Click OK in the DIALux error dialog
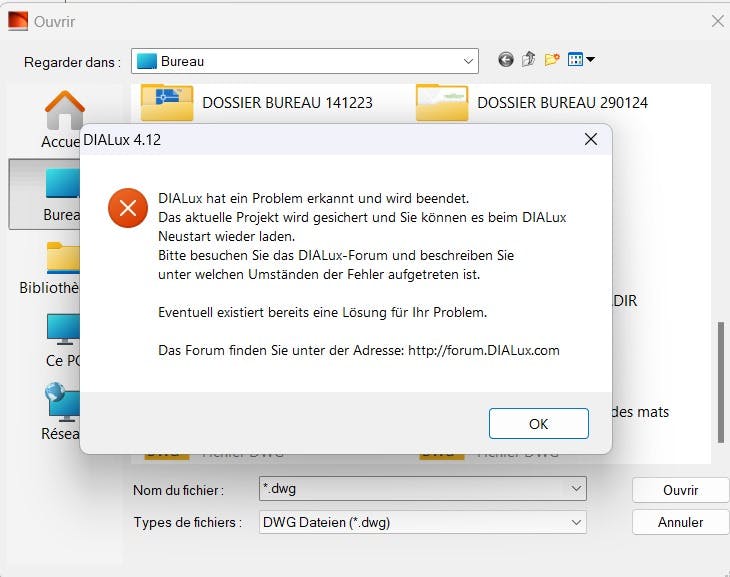Image resolution: width=730 pixels, height=577 pixels. 539,423
